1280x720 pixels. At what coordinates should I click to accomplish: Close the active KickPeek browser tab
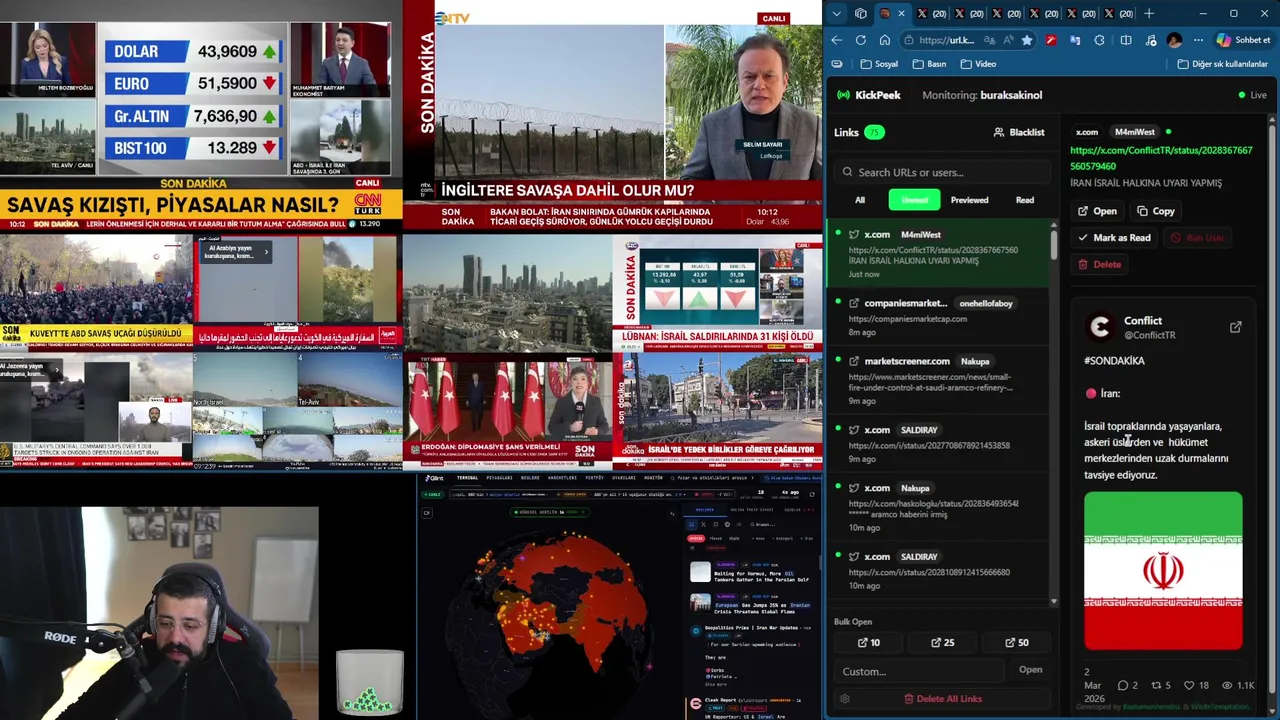click(x=901, y=13)
